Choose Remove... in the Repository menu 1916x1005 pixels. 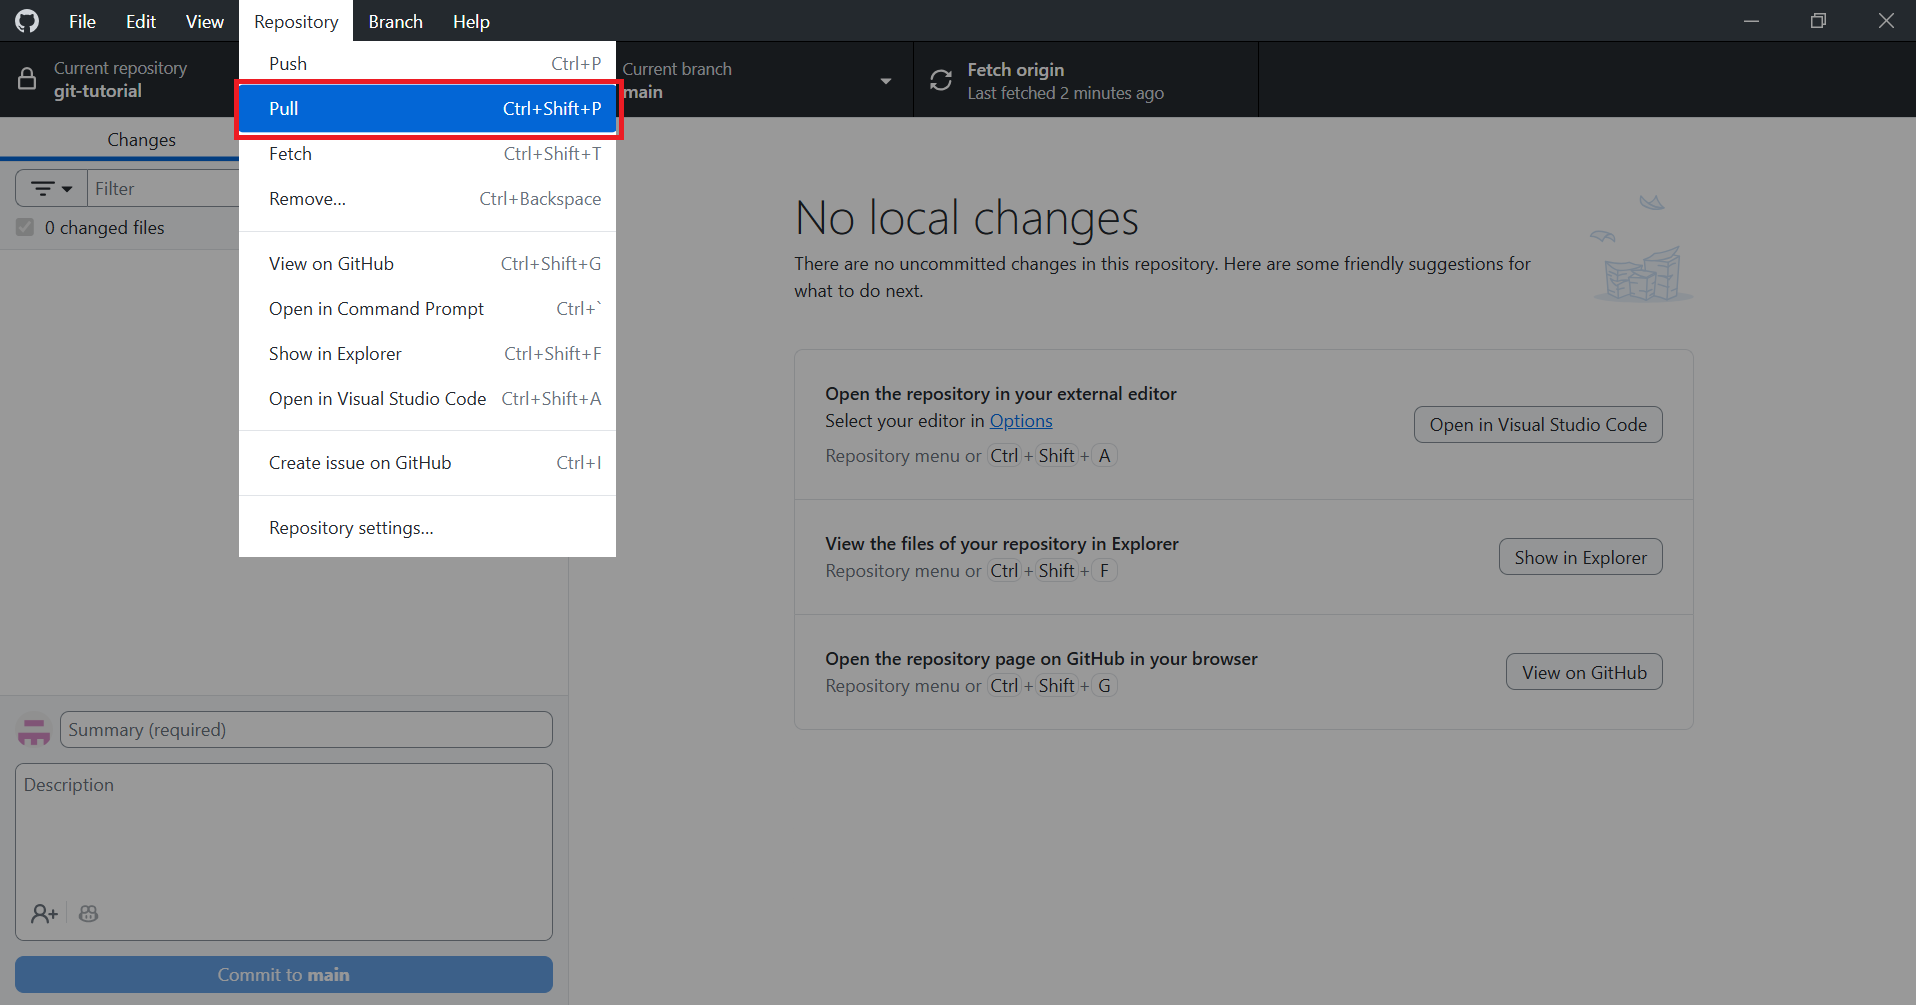[427, 199]
